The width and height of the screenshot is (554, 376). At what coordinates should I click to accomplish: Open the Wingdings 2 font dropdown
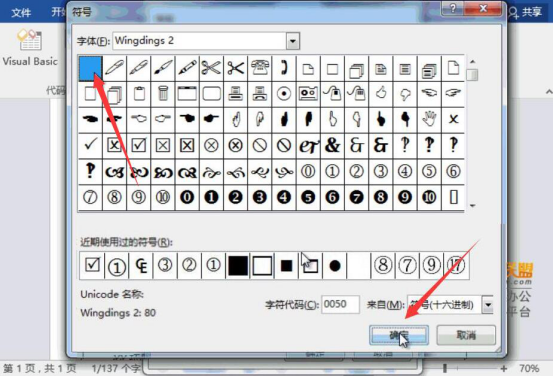(x=293, y=41)
